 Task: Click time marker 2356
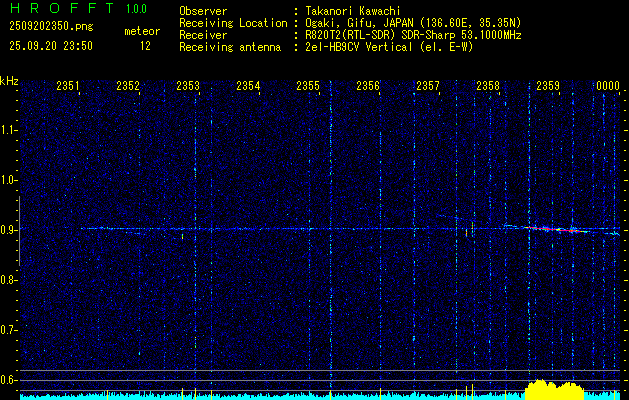(x=368, y=85)
